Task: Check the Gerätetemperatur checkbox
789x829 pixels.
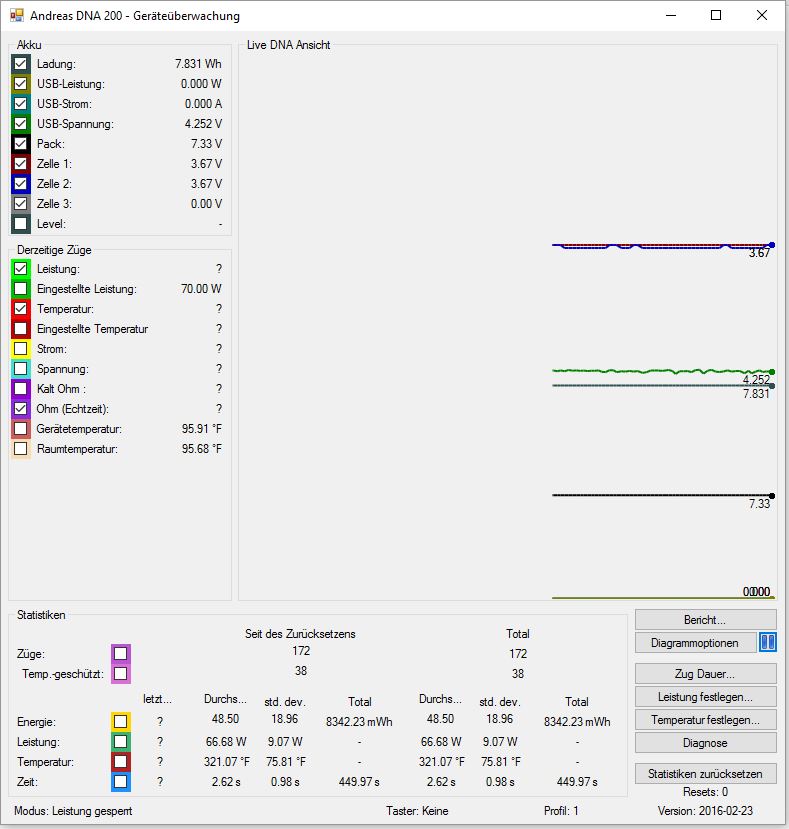Action: coord(21,429)
